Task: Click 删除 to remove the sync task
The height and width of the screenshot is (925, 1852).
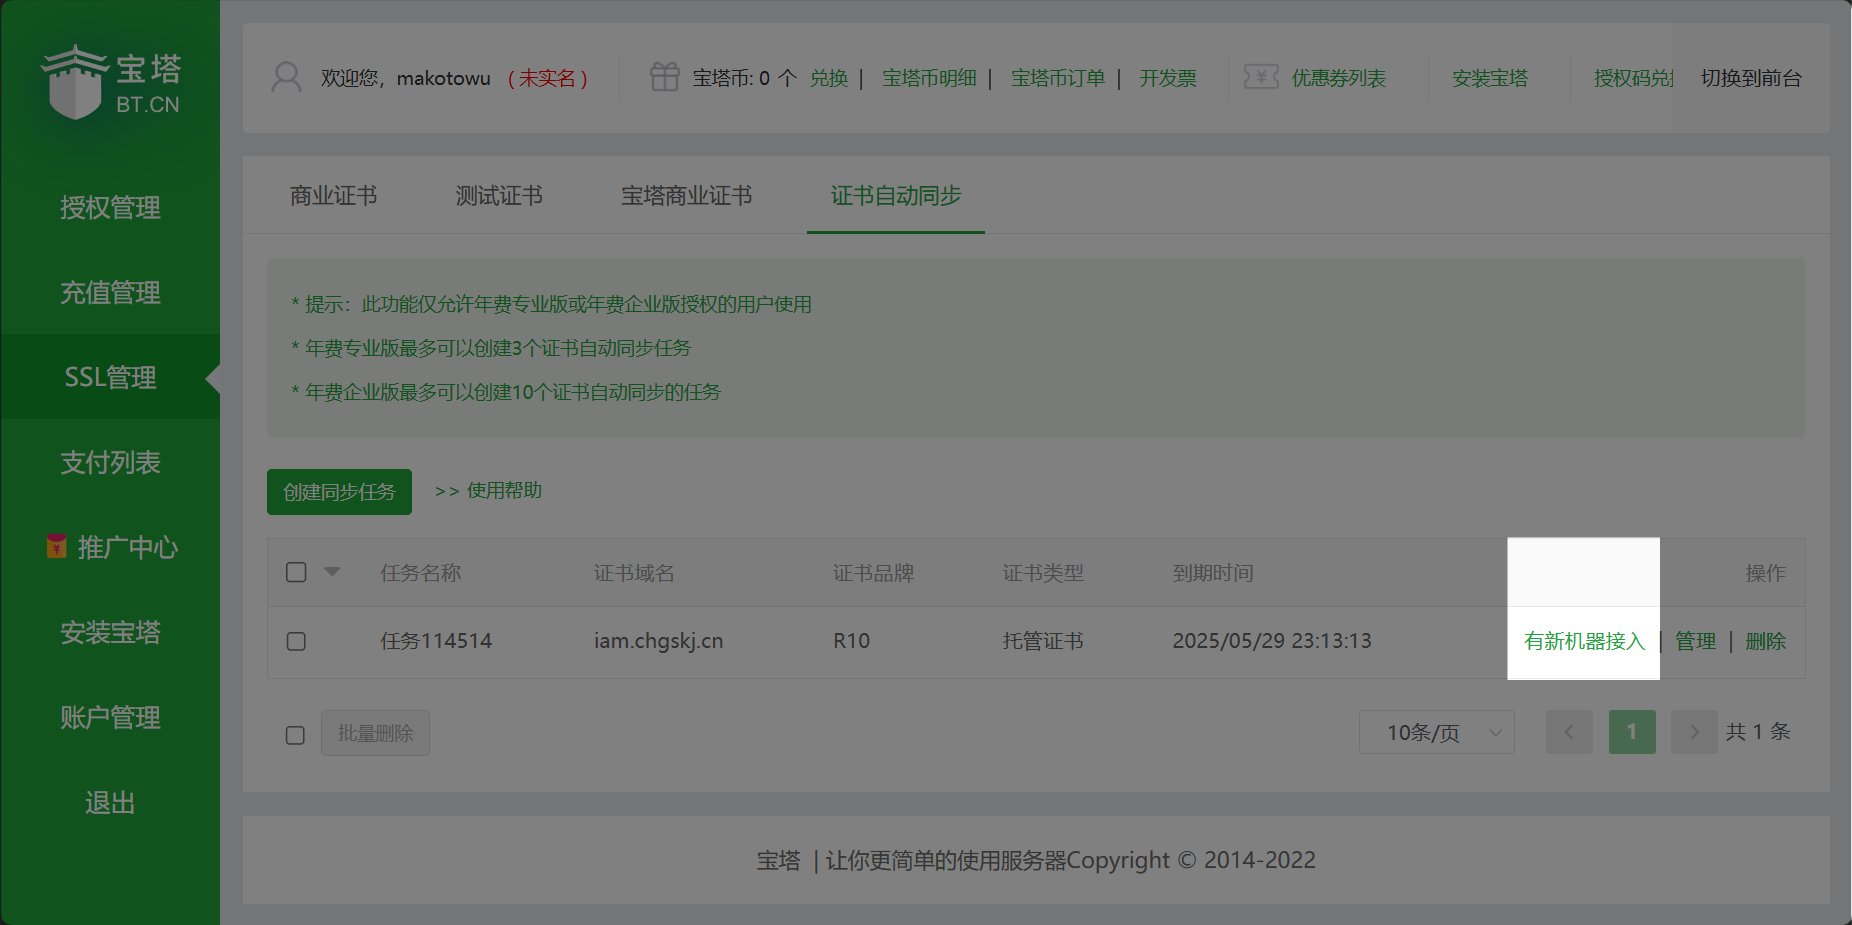Action: pos(1766,641)
